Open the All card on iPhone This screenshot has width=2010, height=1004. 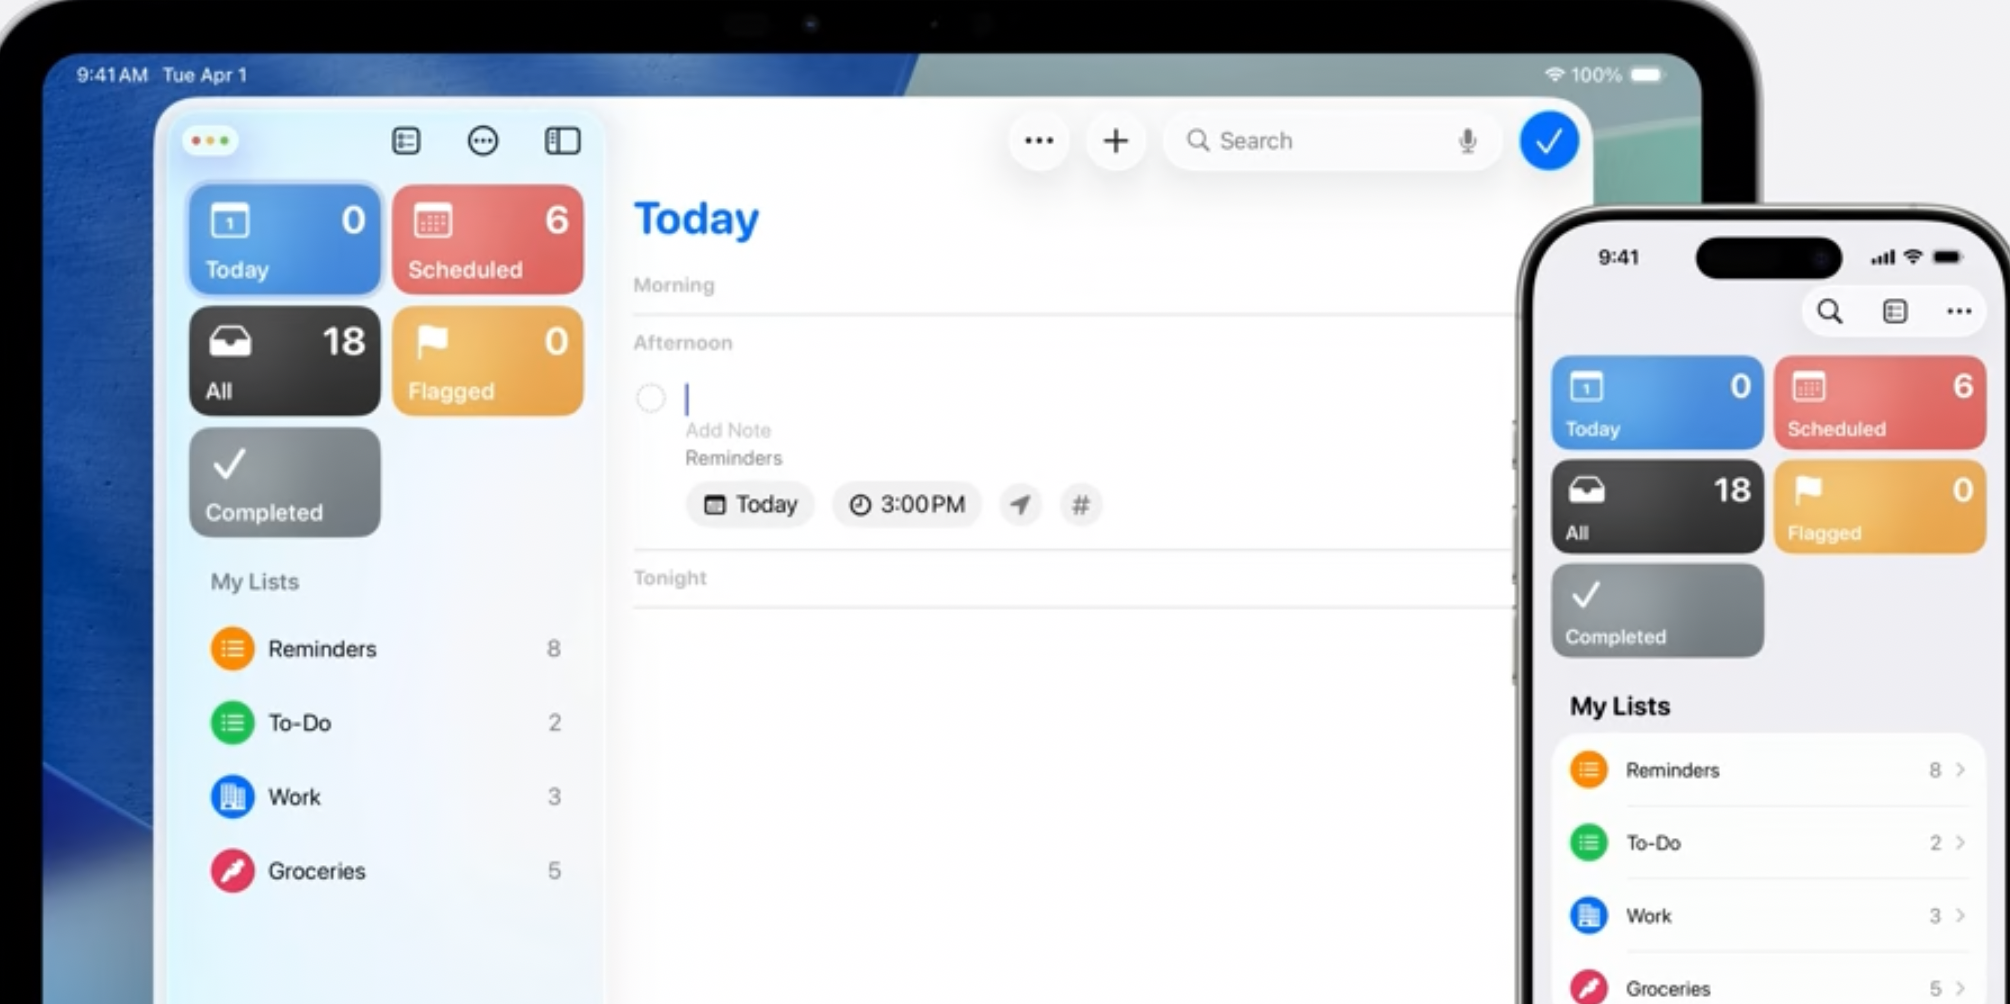pos(1657,506)
